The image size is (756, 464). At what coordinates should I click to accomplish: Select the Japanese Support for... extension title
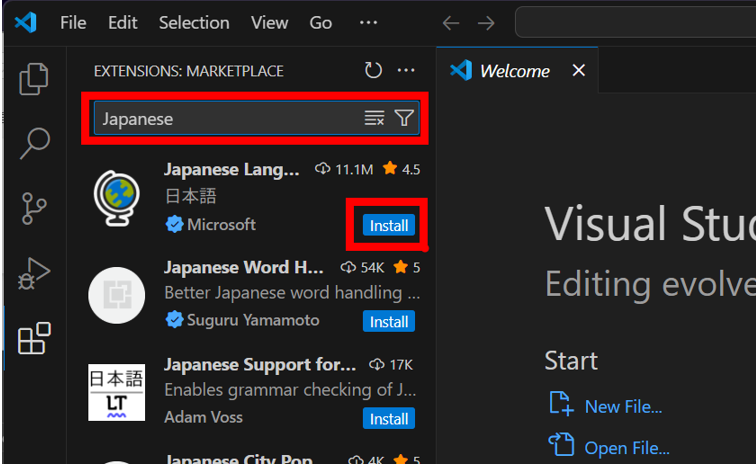pyautogui.click(x=260, y=365)
